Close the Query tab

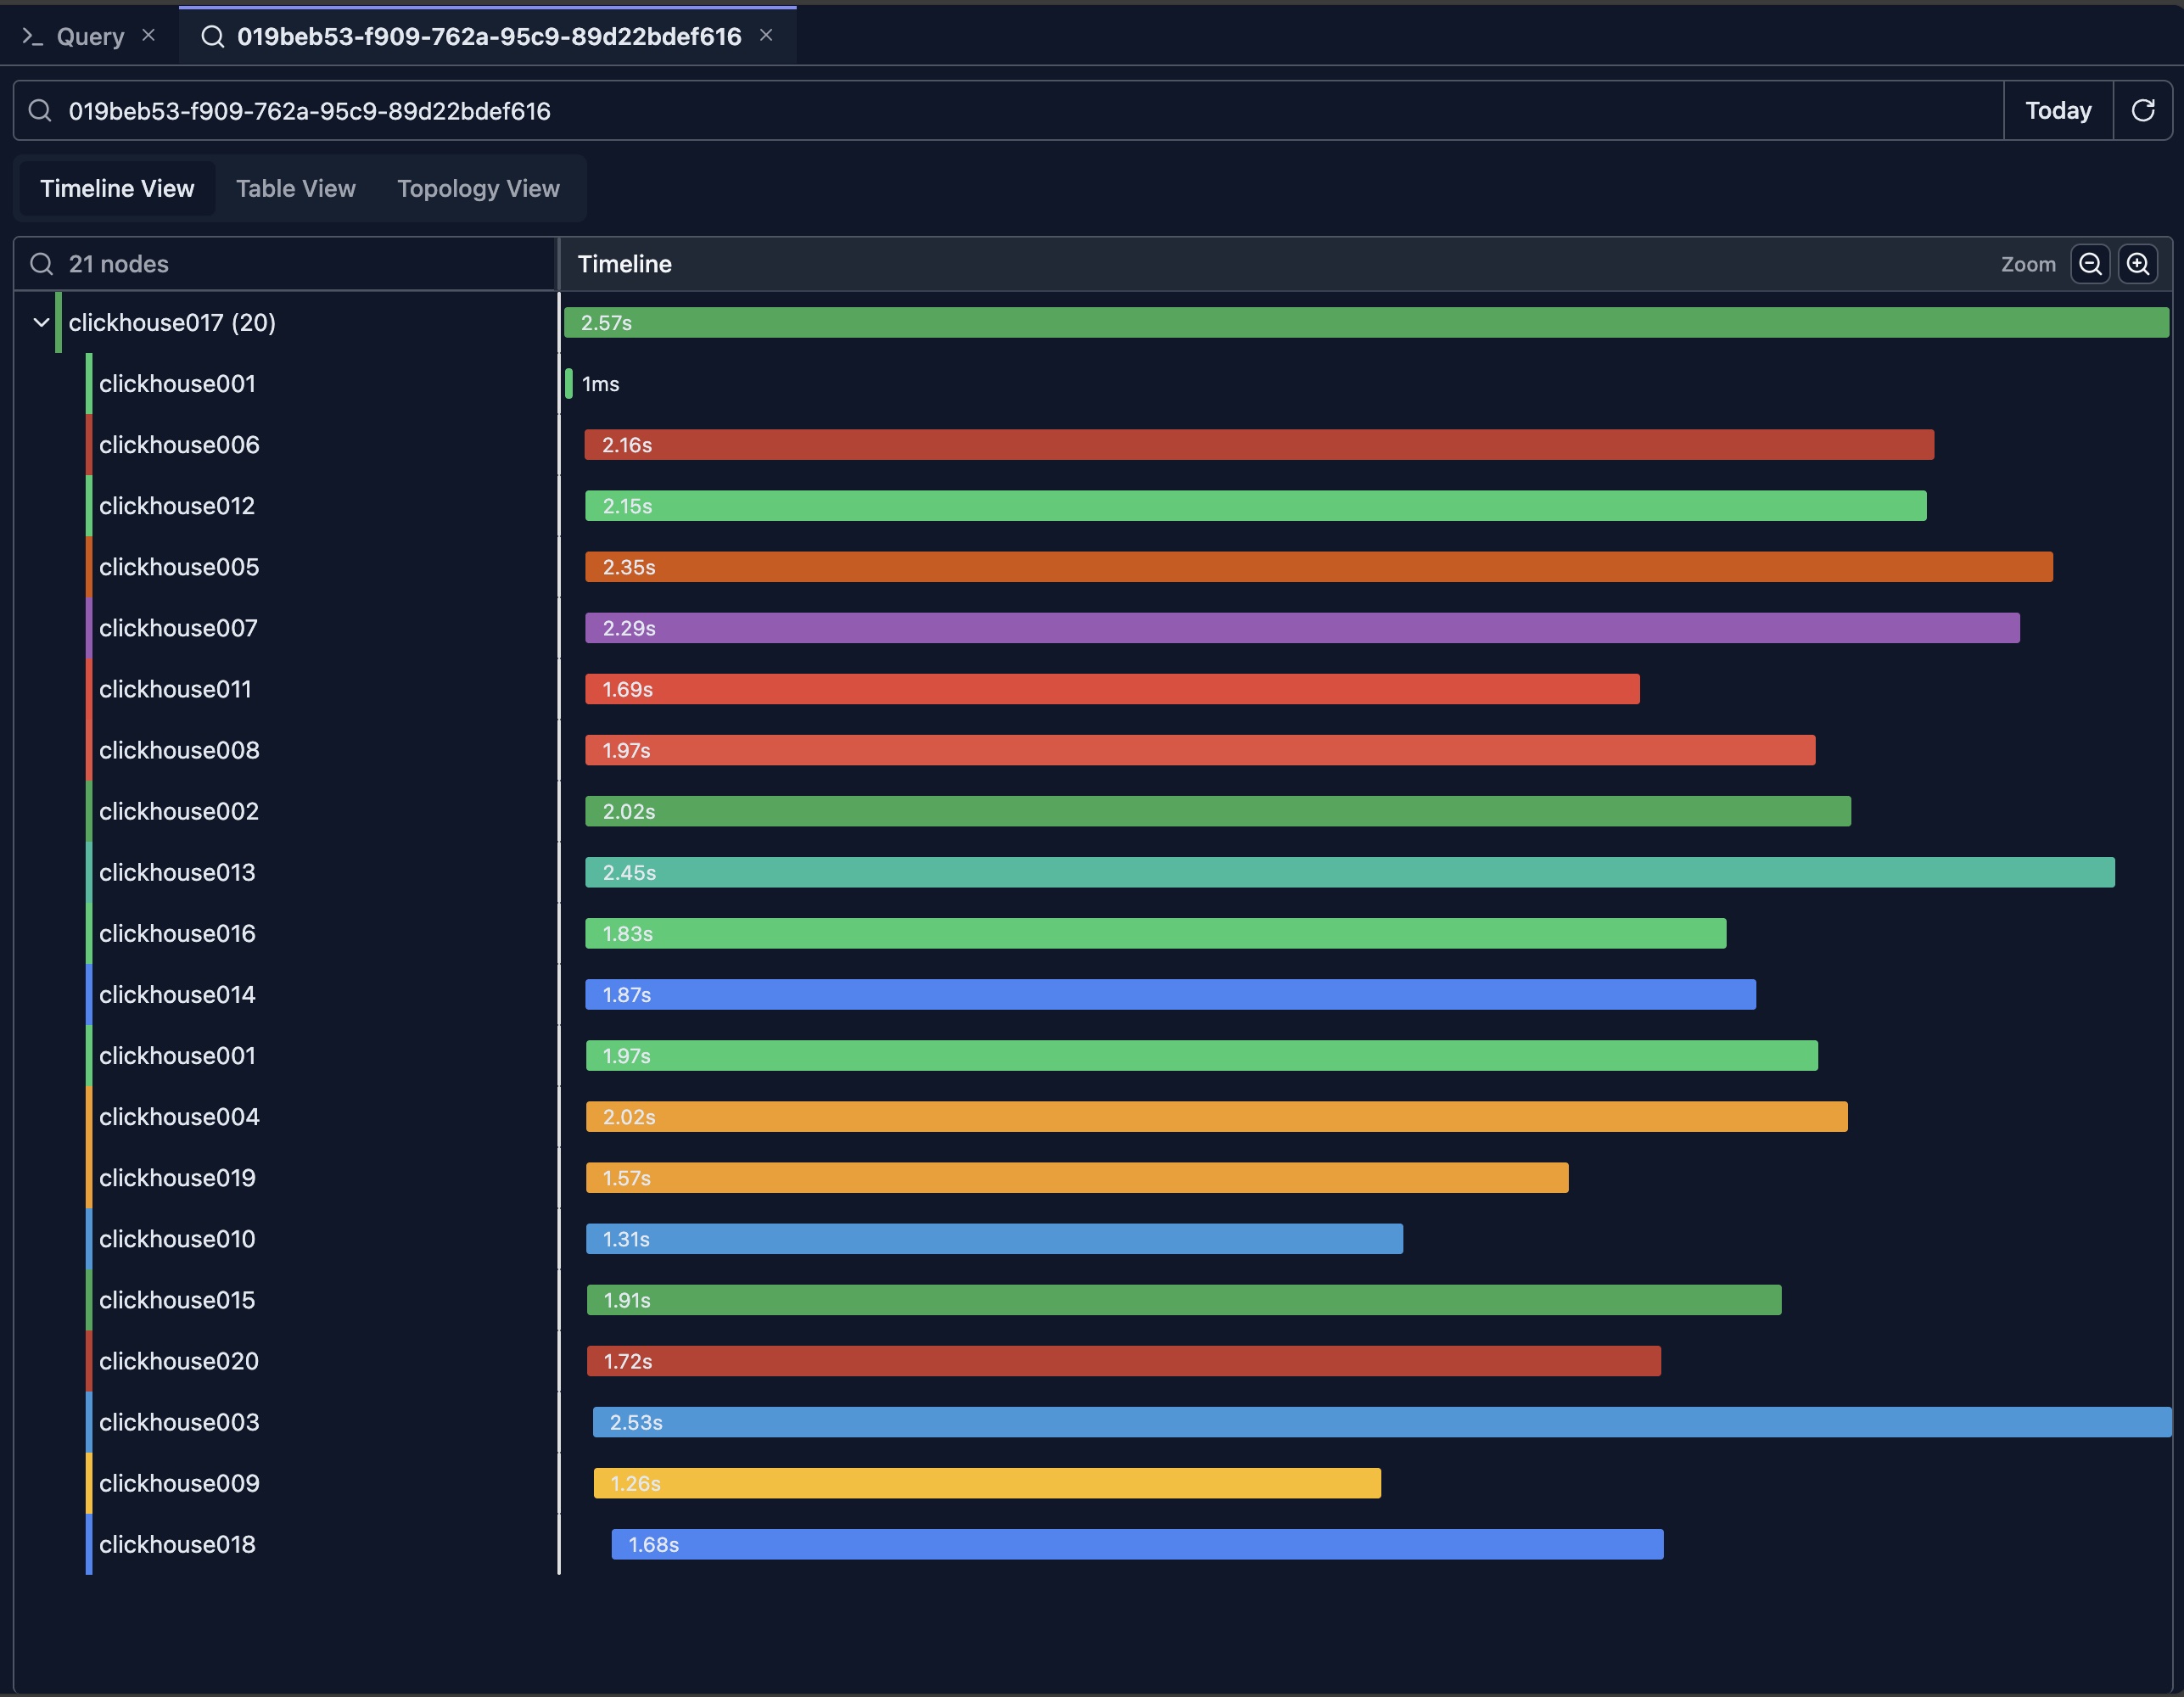point(149,35)
